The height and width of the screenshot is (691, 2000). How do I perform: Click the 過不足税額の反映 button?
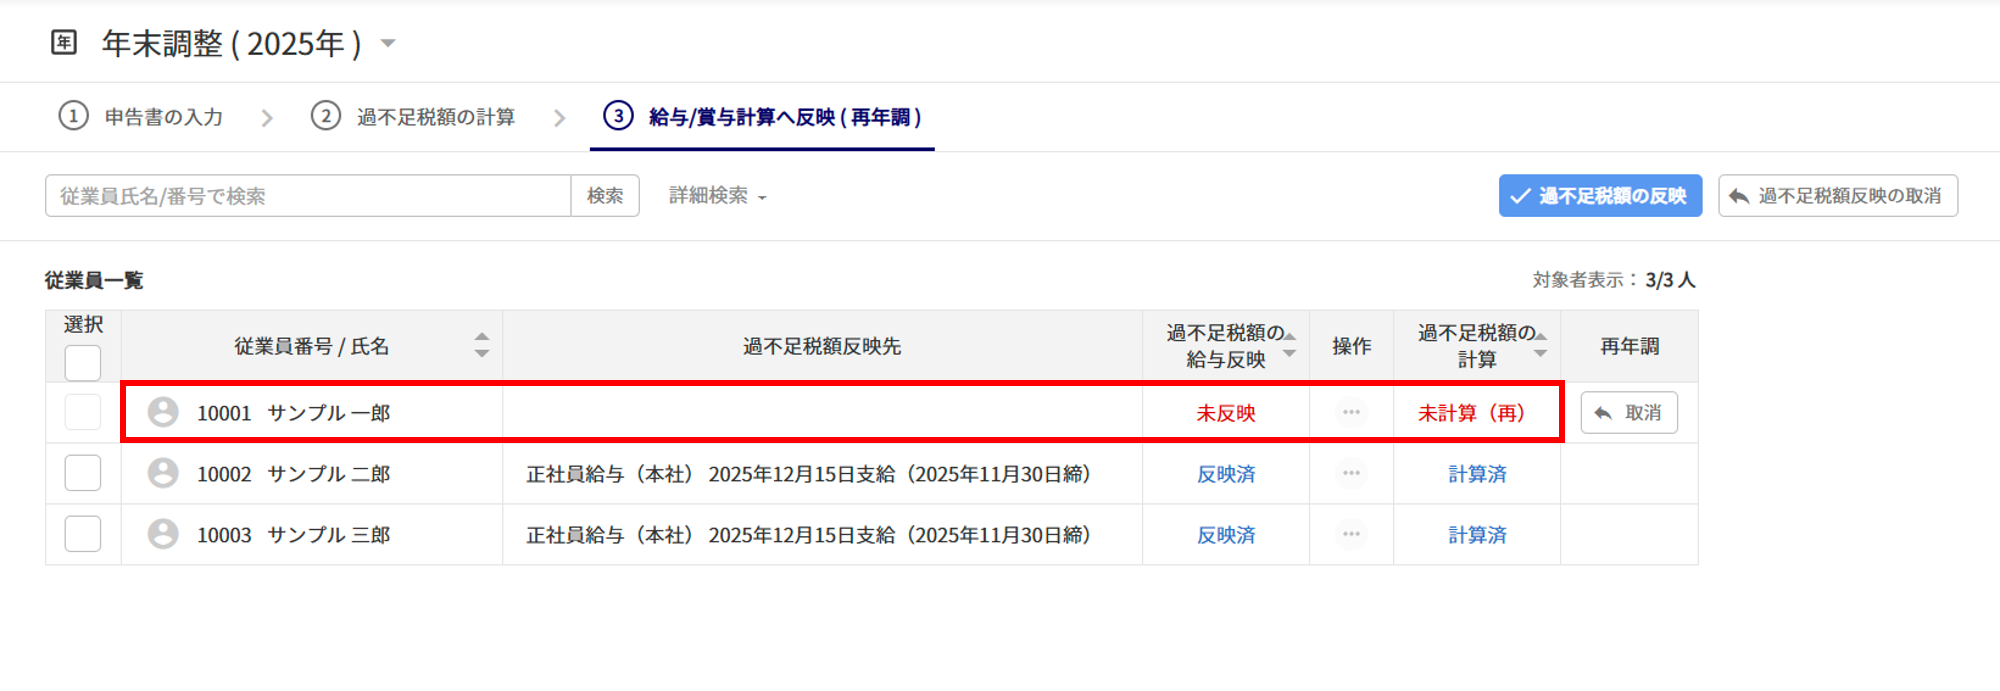point(1600,196)
